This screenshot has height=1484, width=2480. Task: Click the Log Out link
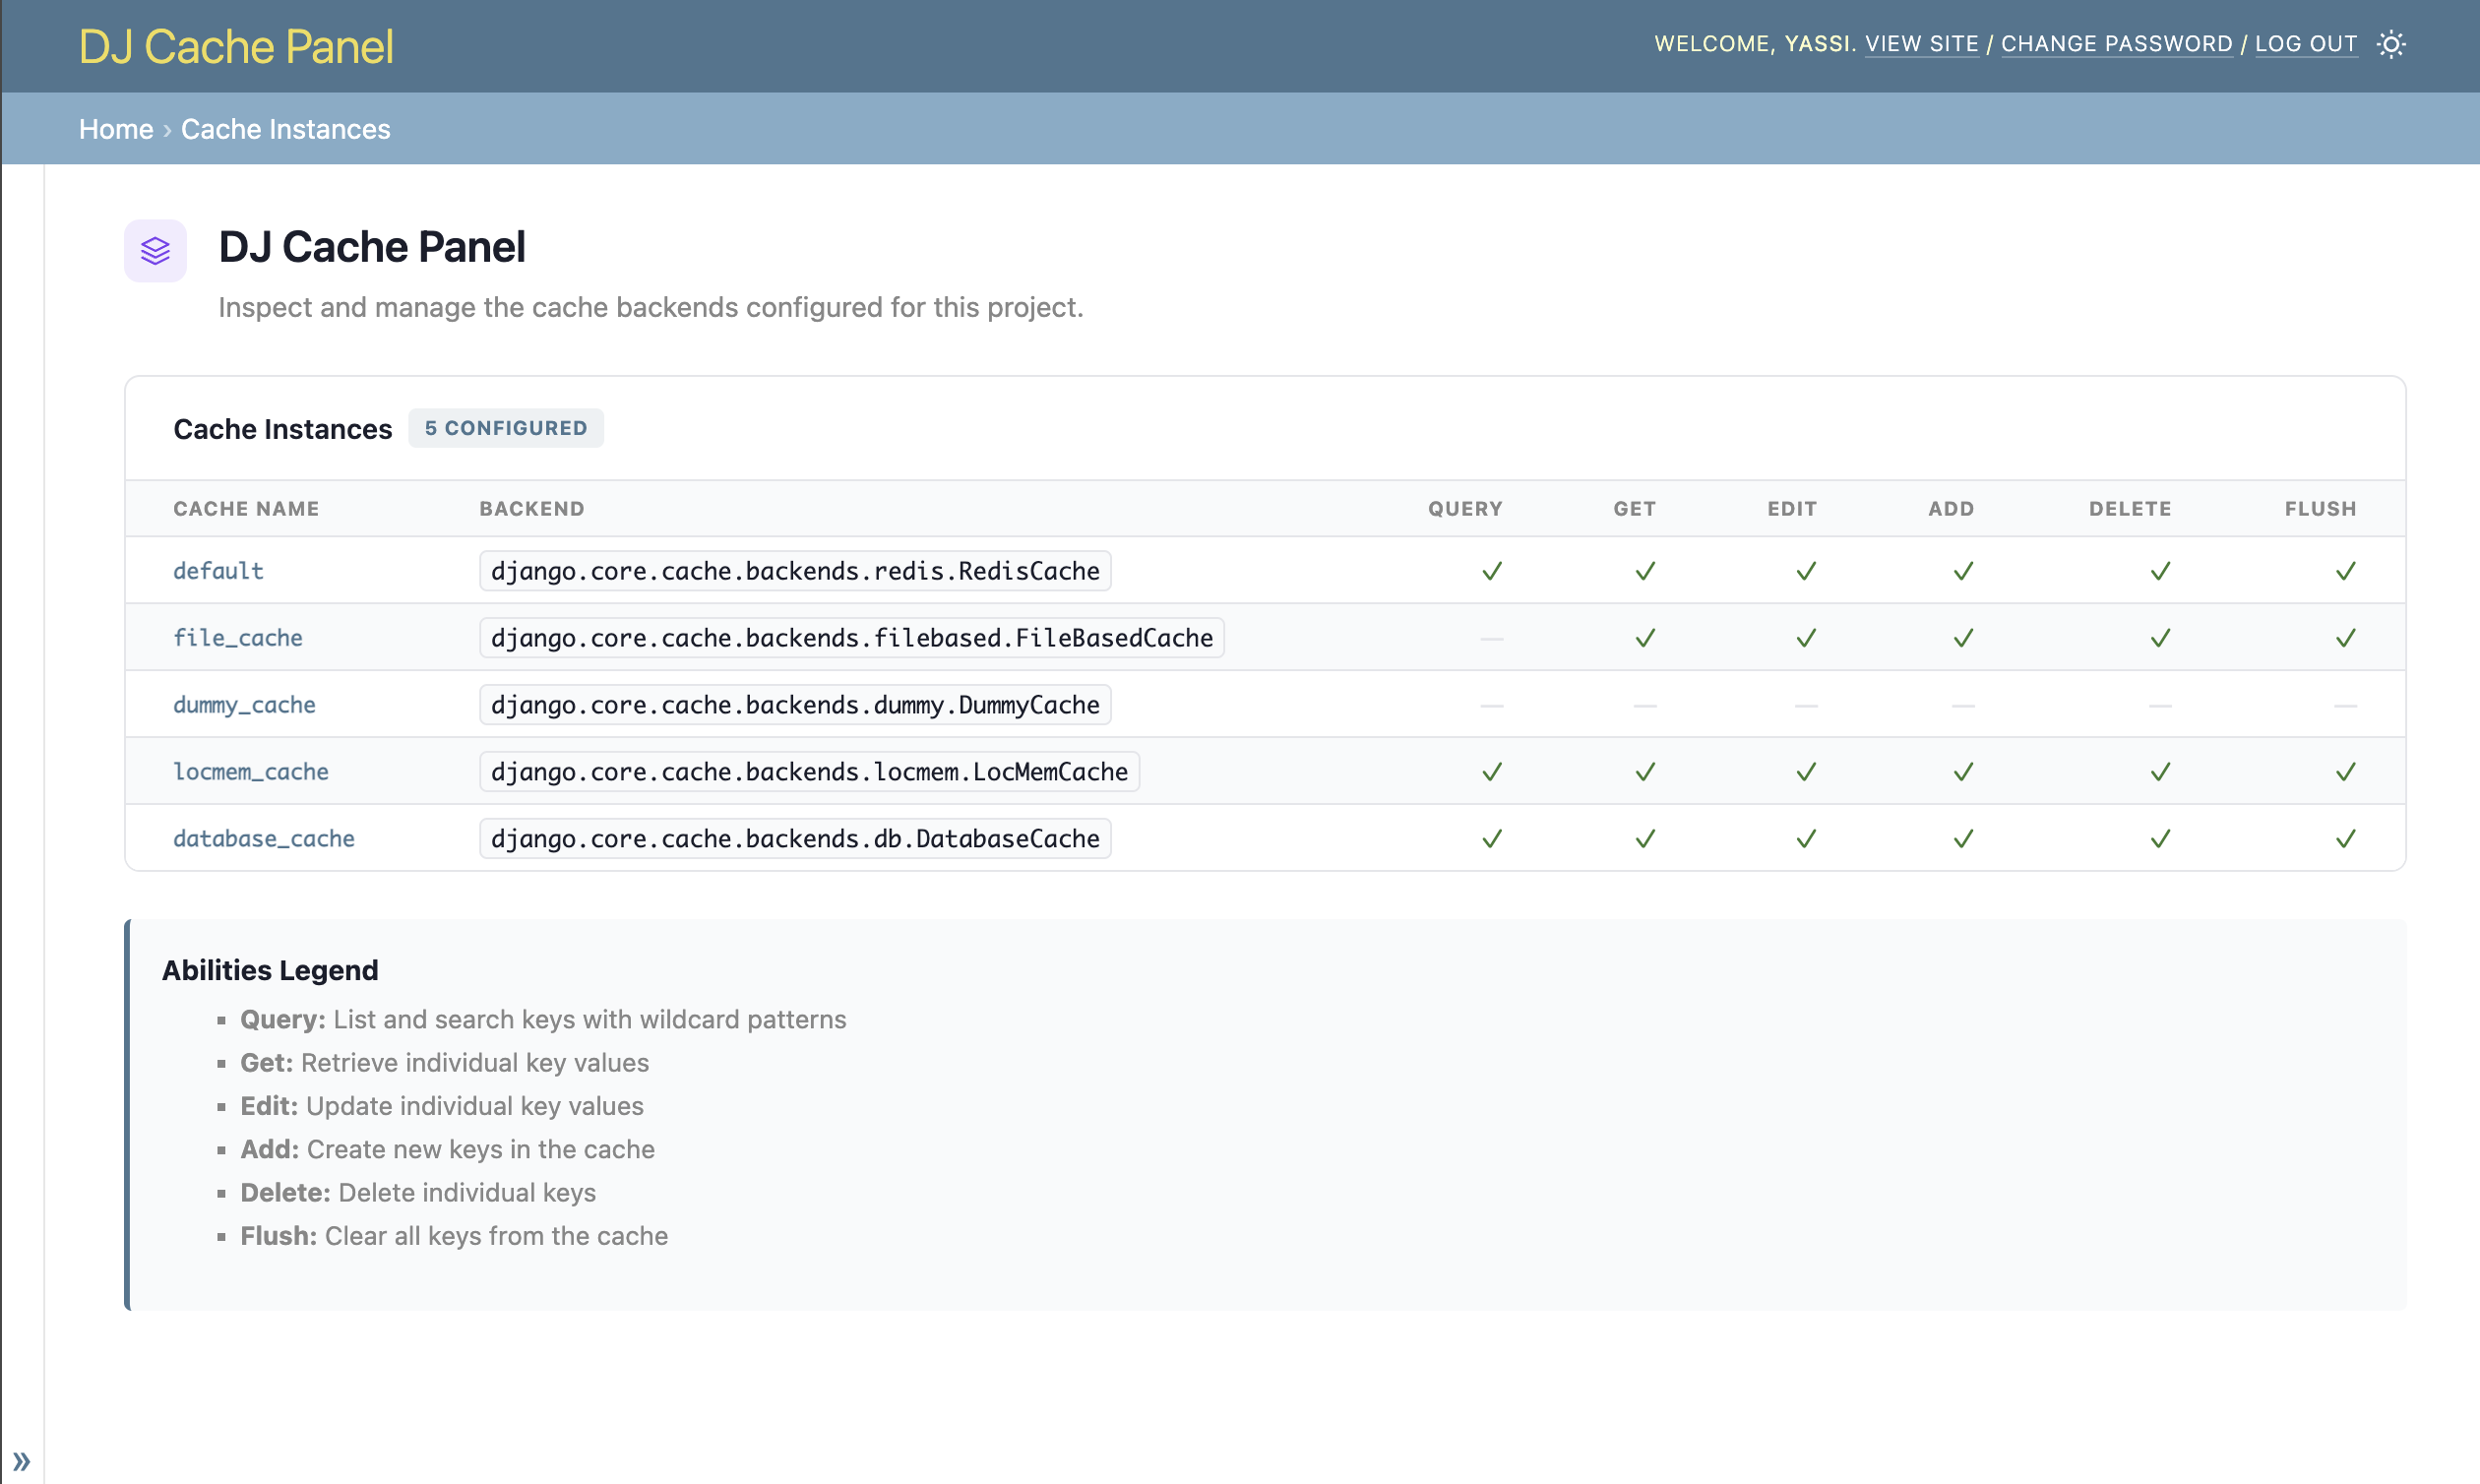(x=2306, y=44)
